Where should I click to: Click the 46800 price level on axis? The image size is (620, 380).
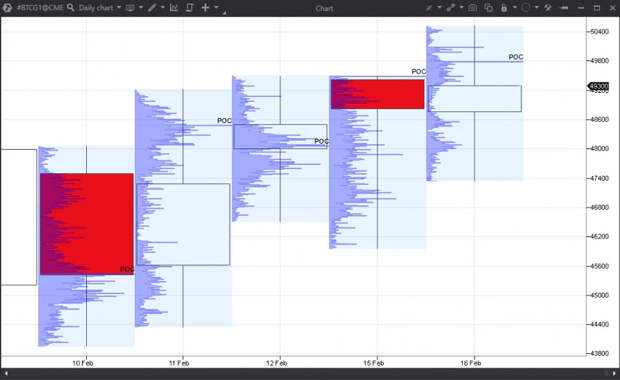click(599, 207)
